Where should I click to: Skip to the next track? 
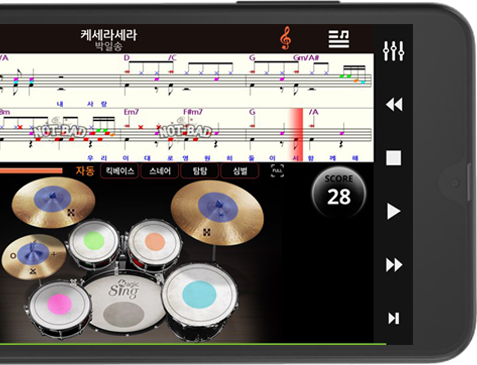[x=394, y=318]
